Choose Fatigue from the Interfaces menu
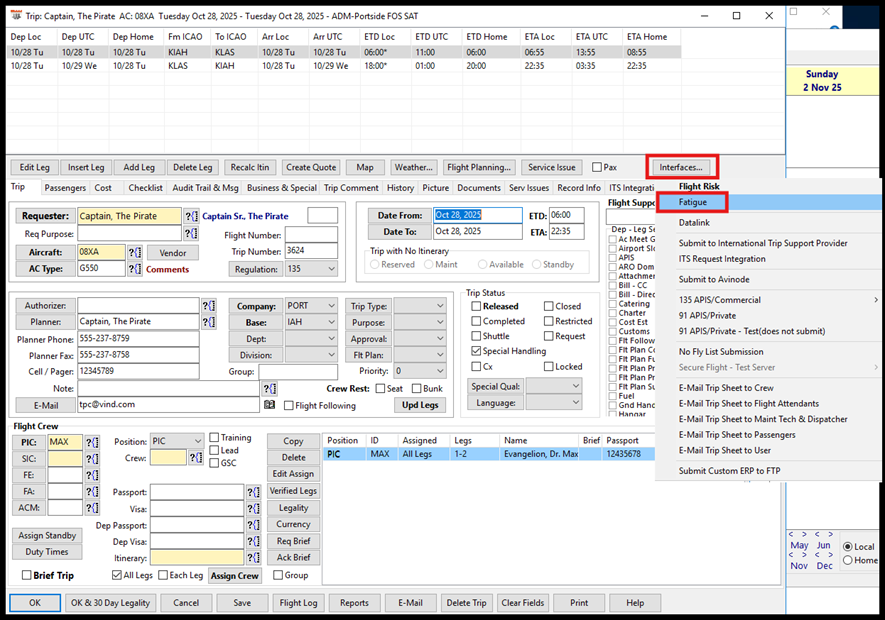The width and height of the screenshot is (885, 620). [693, 203]
